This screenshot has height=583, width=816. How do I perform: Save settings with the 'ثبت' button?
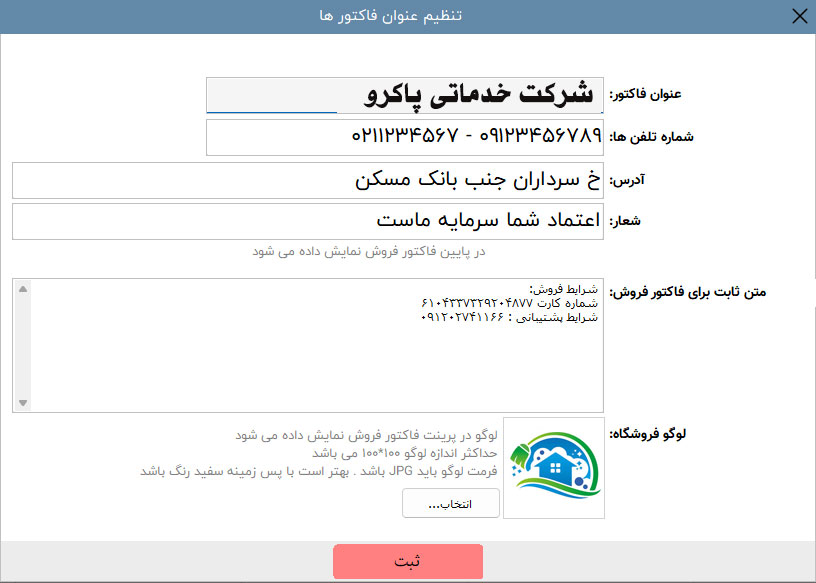click(408, 561)
